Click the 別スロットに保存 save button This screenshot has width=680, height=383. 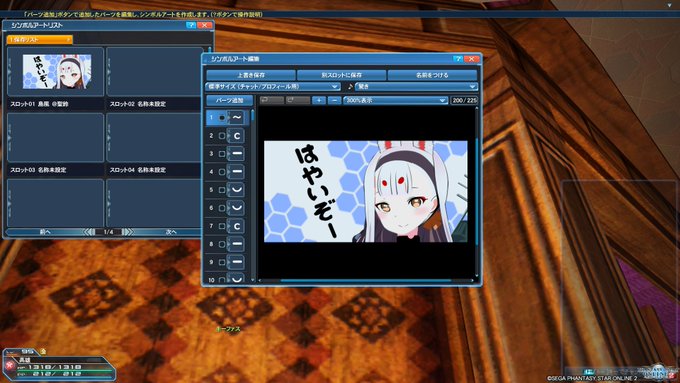(342, 75)
